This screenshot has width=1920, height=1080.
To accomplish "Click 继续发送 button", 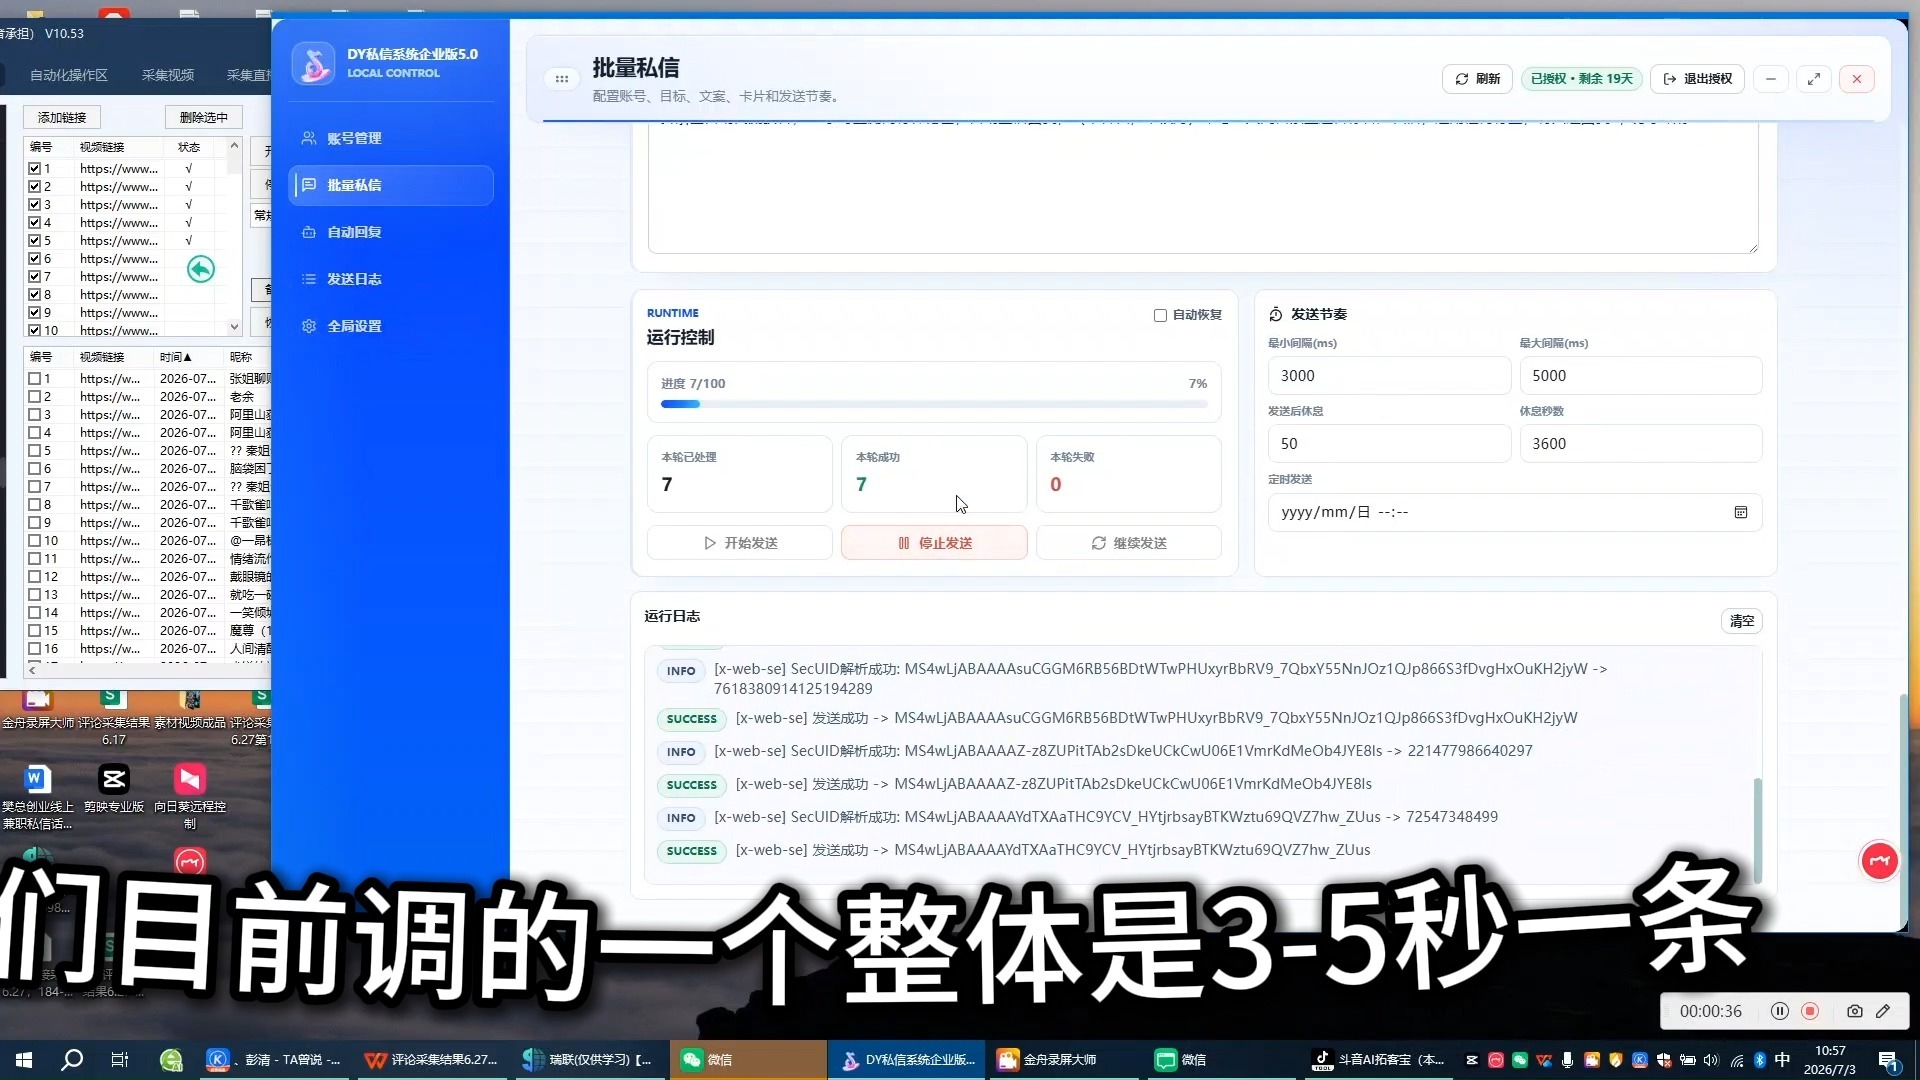I will (1129, 543).
